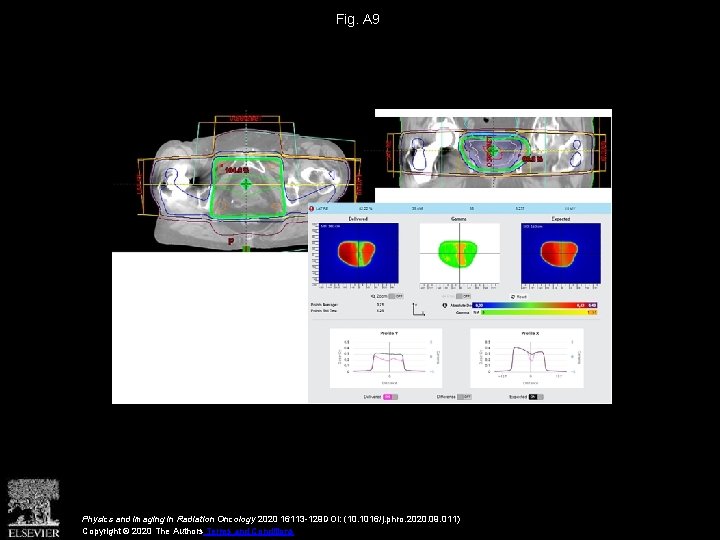This screenshot has width=720, height=540.
Task: Toggle the black Expected ON switch
Action: click(536, 397)
